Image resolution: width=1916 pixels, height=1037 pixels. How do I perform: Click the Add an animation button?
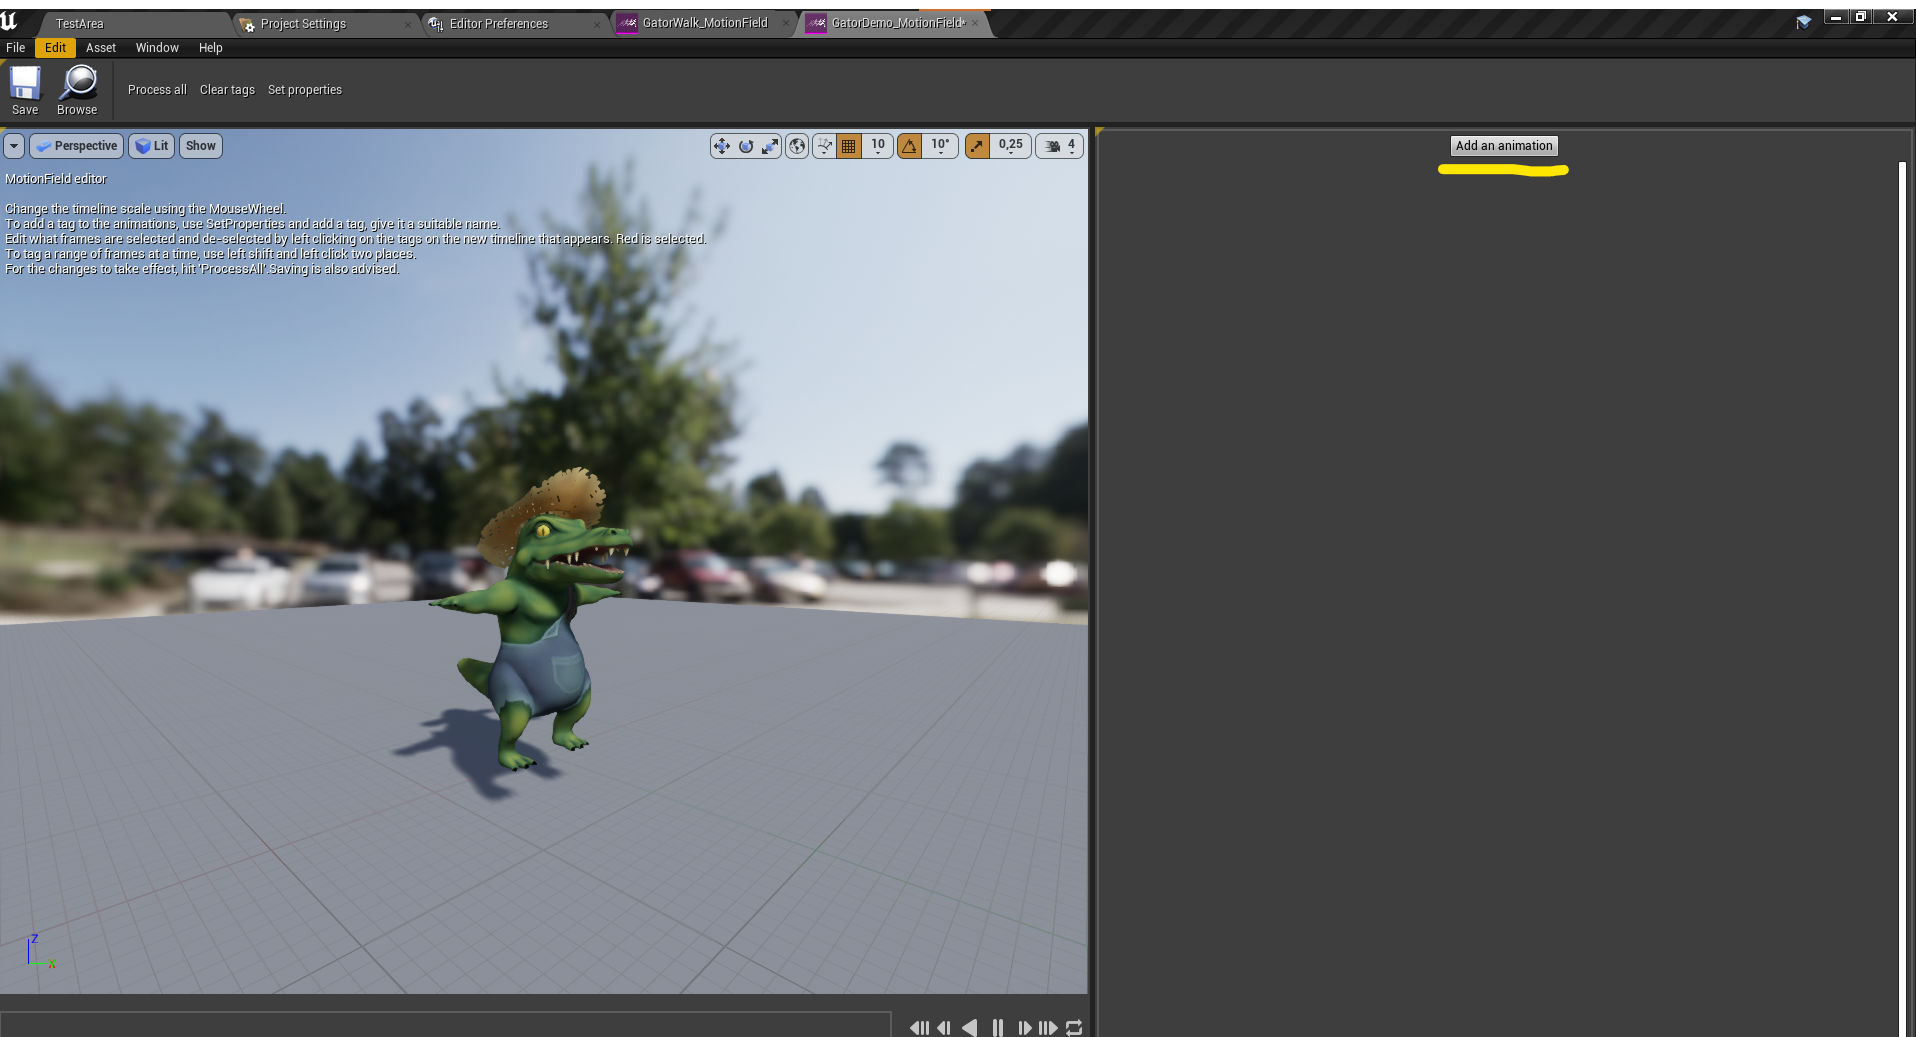(1504, 146)
